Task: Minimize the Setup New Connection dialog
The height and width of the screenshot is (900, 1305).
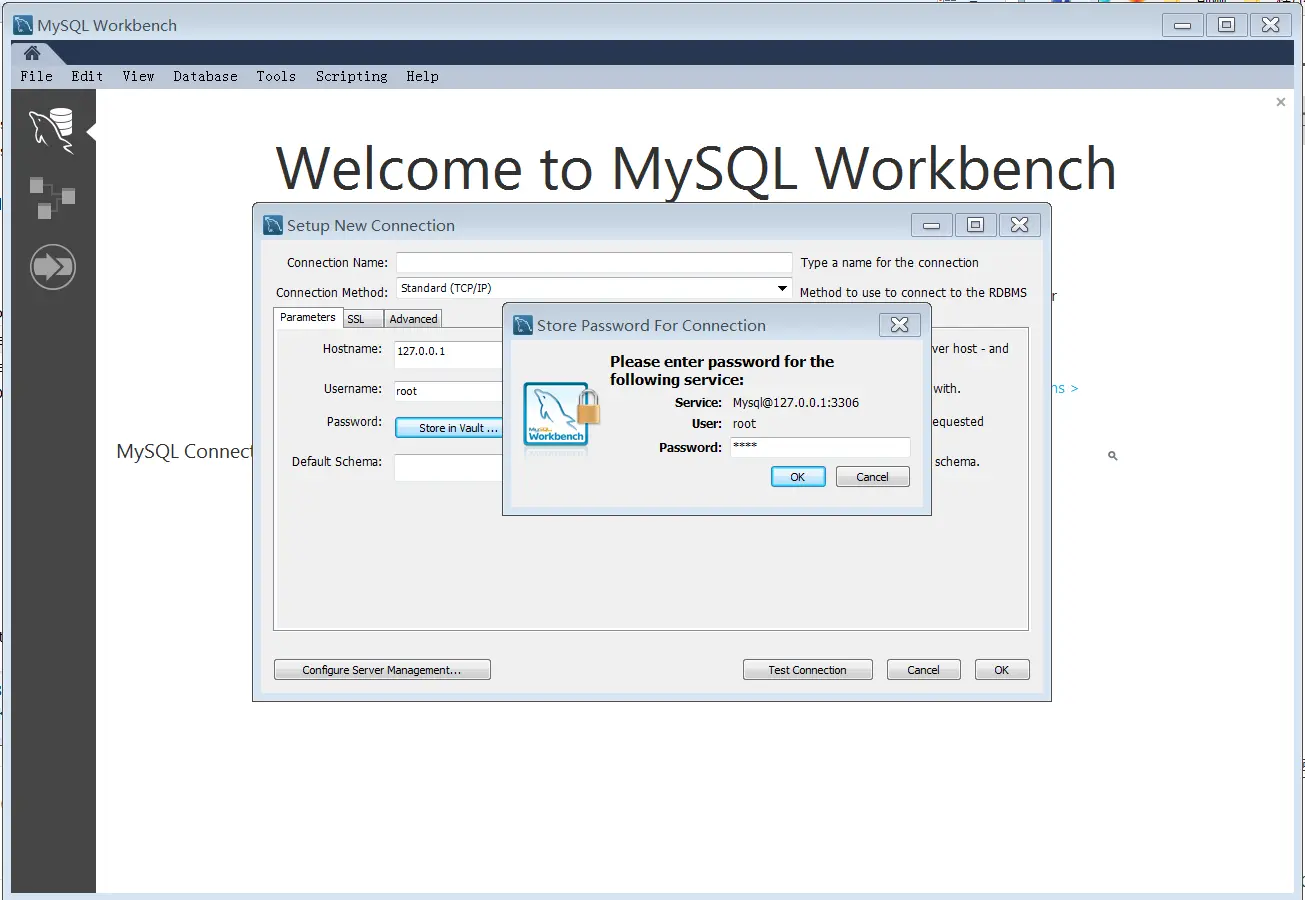Action: [932, 225]
